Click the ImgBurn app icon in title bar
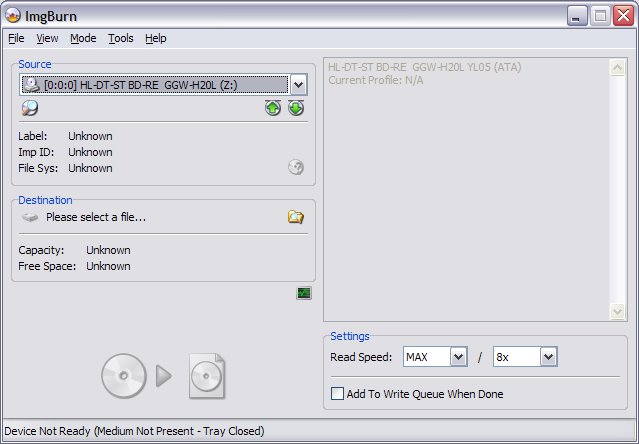 [13, 15]
